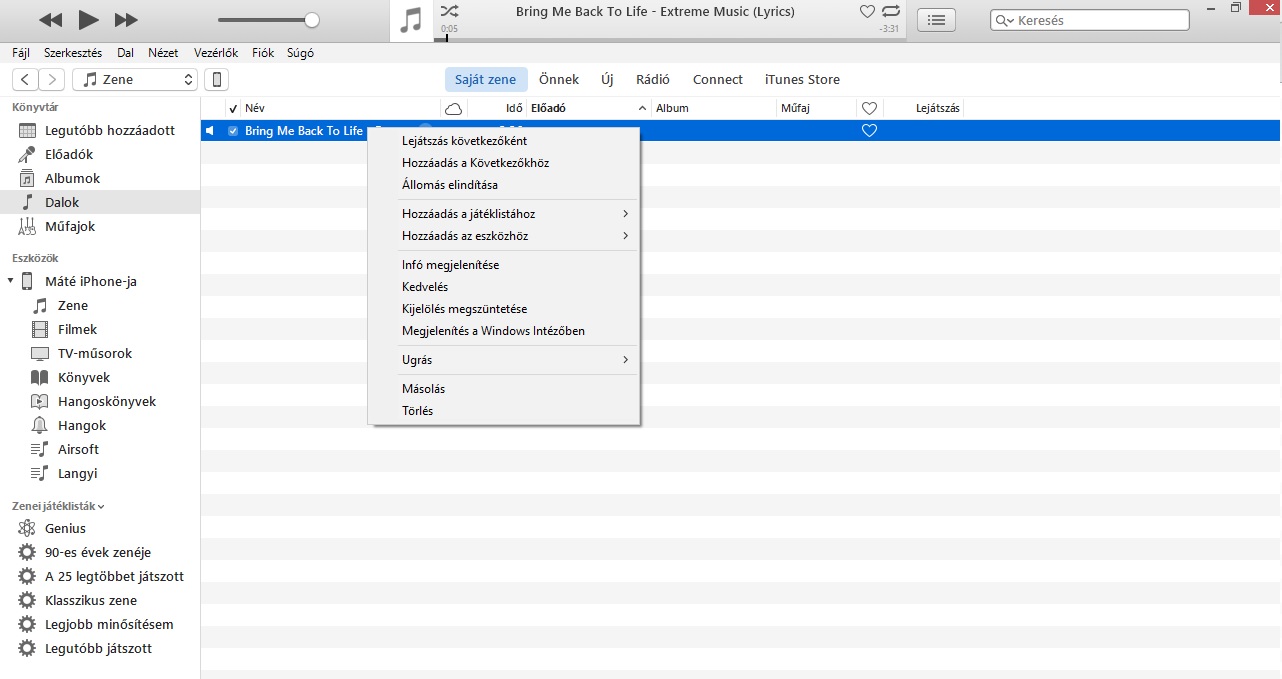Expand Hozzáadás a játéklistához submenu
This screenshot has height=679, width=1282.
click(504, 214)
